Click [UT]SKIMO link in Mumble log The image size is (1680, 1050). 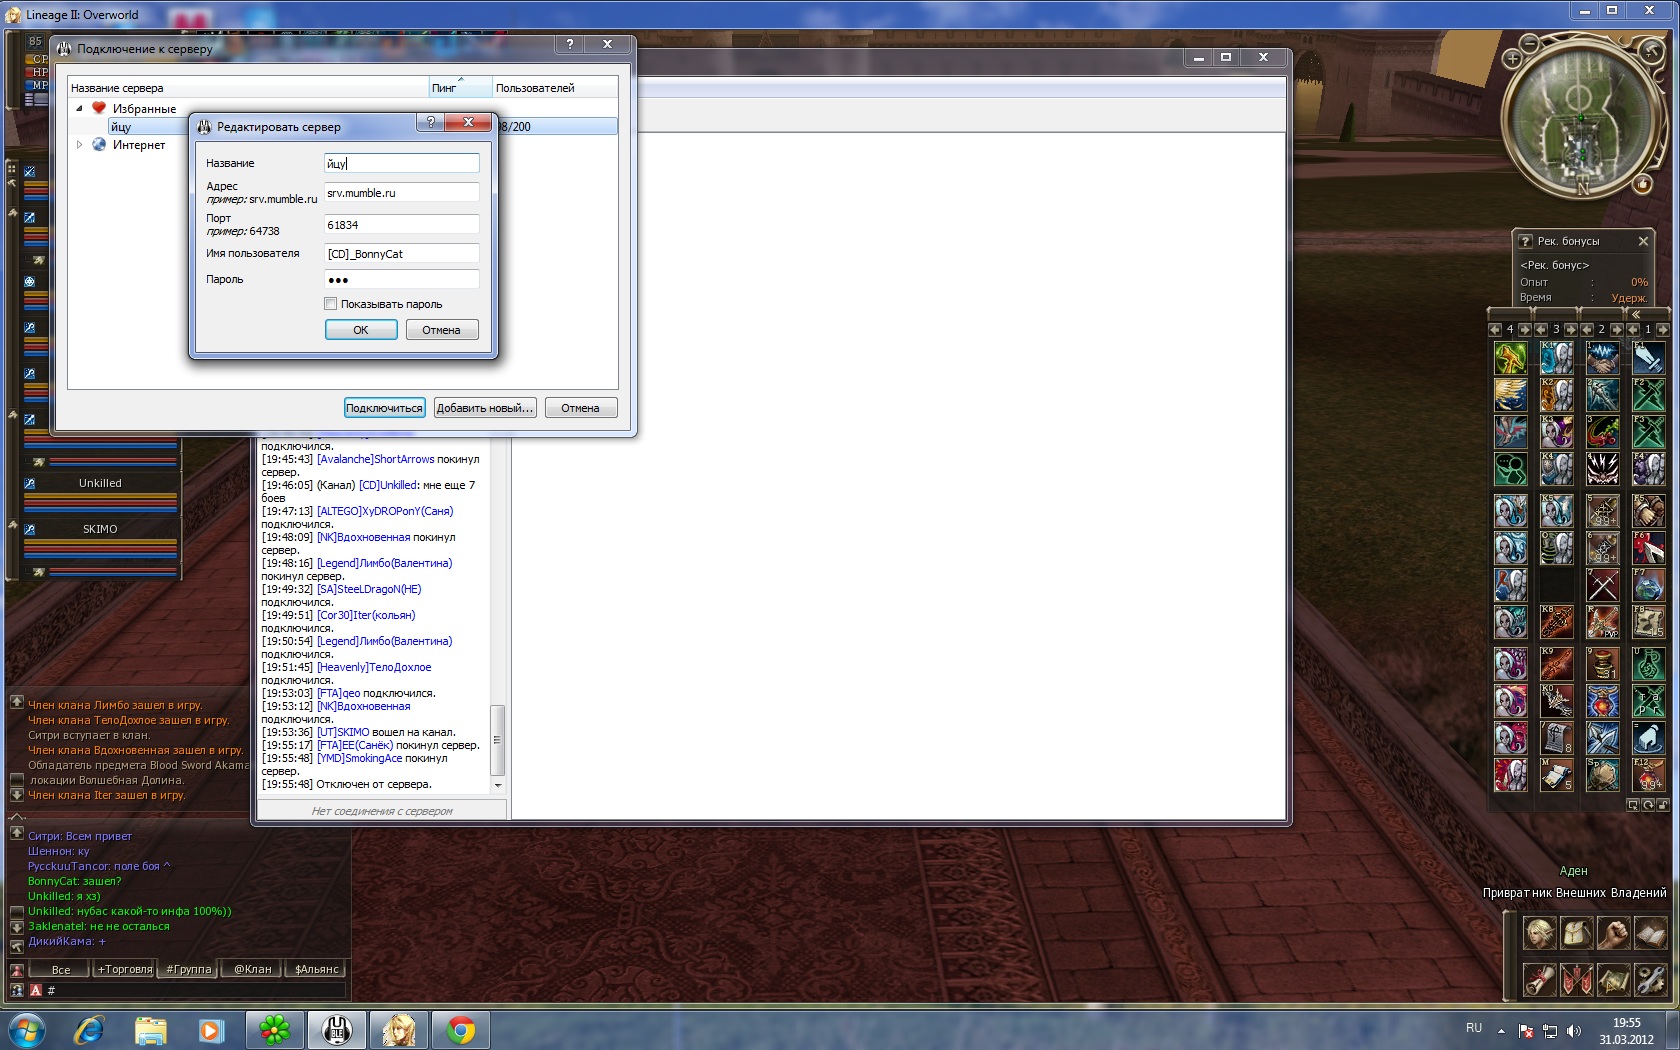point(343,732)
